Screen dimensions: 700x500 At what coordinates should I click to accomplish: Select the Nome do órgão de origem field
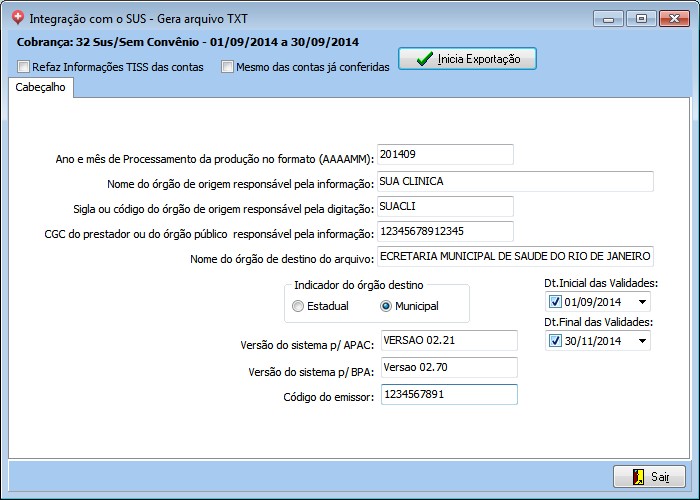515,181
